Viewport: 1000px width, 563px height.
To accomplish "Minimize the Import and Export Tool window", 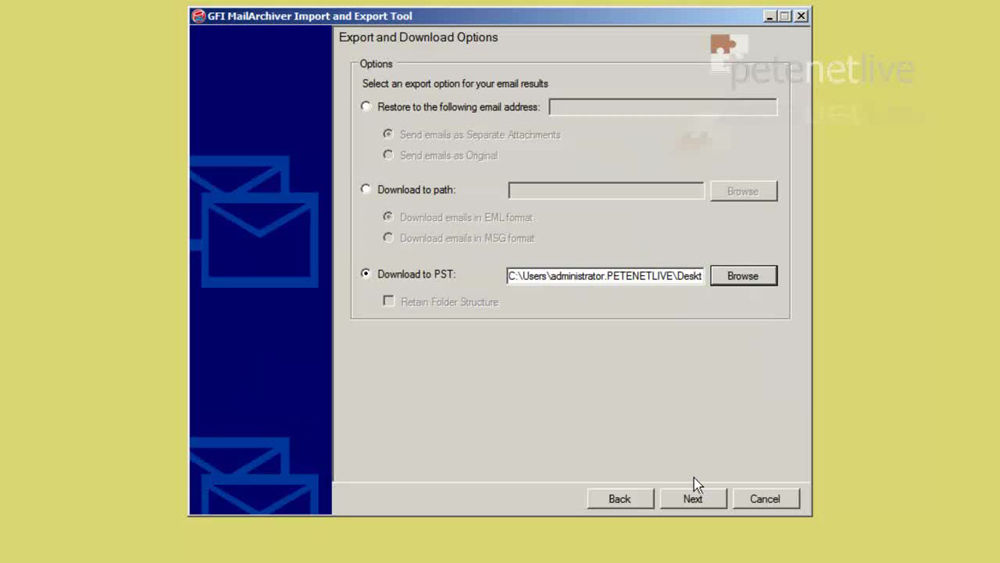I will point(769,16).
